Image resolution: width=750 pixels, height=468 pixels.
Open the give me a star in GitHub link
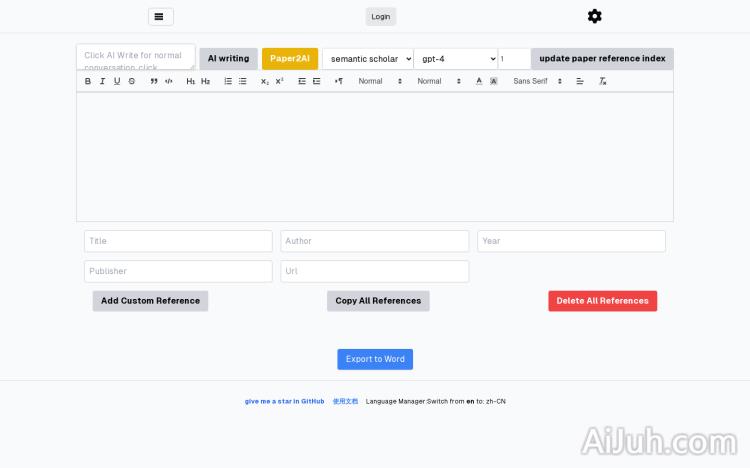284,401
